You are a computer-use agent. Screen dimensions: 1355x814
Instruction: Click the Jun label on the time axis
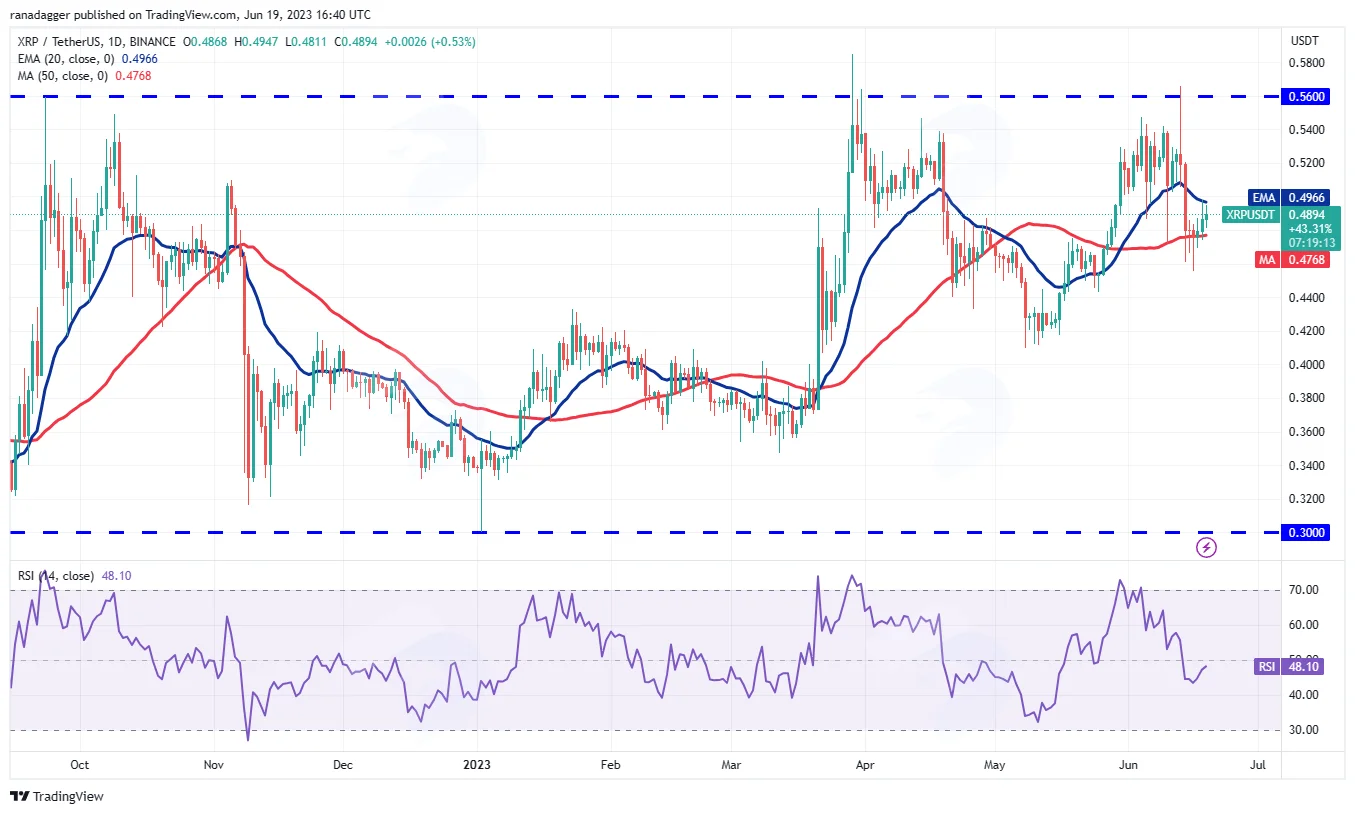click(x=1128, y=765)
